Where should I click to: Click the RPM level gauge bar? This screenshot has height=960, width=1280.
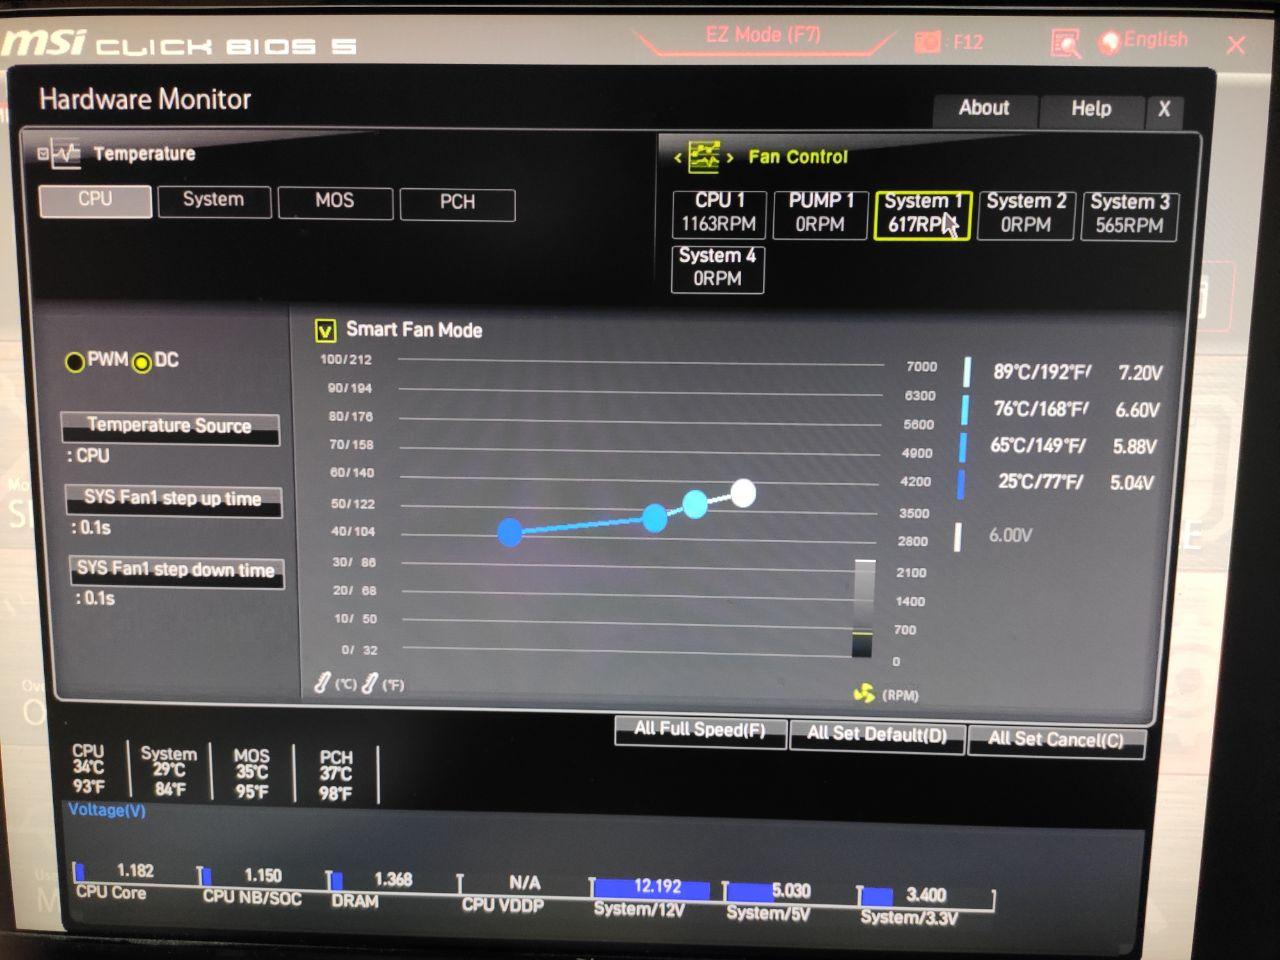863,608
